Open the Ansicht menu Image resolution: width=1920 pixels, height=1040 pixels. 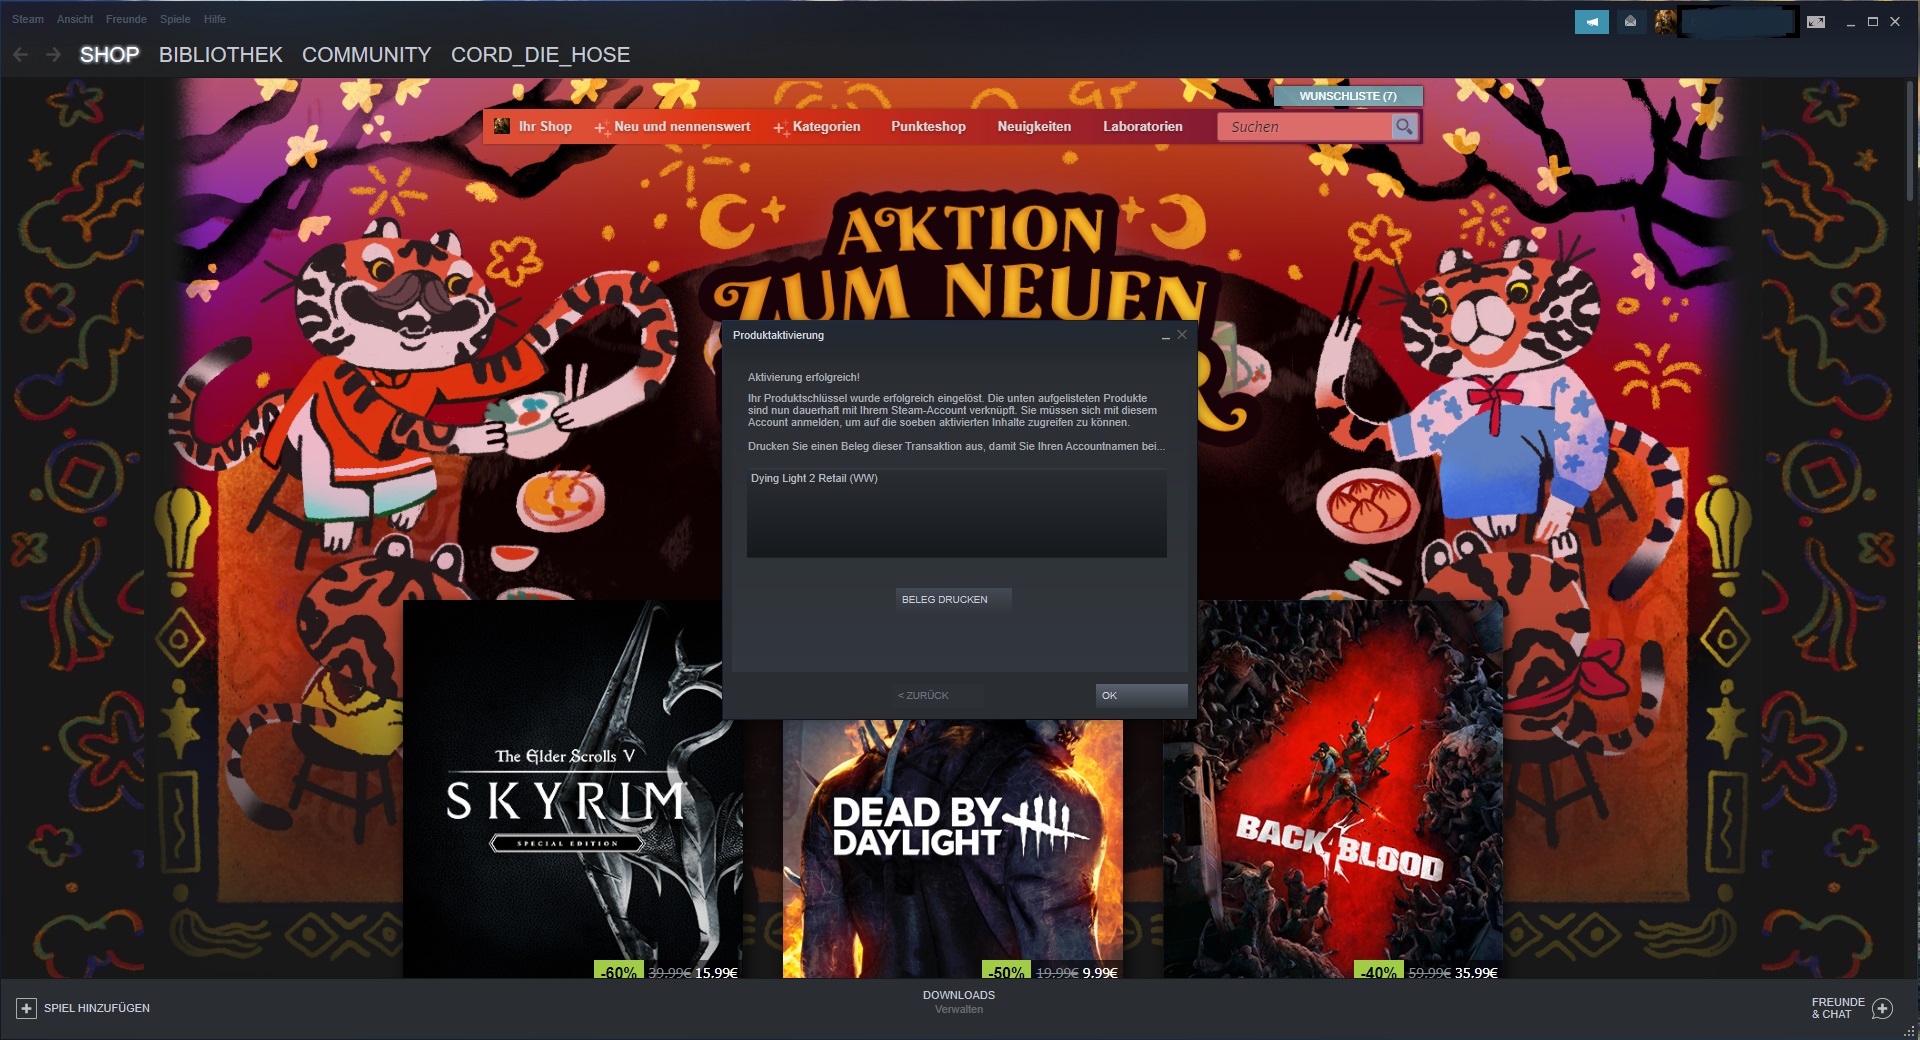click(75, 19)
